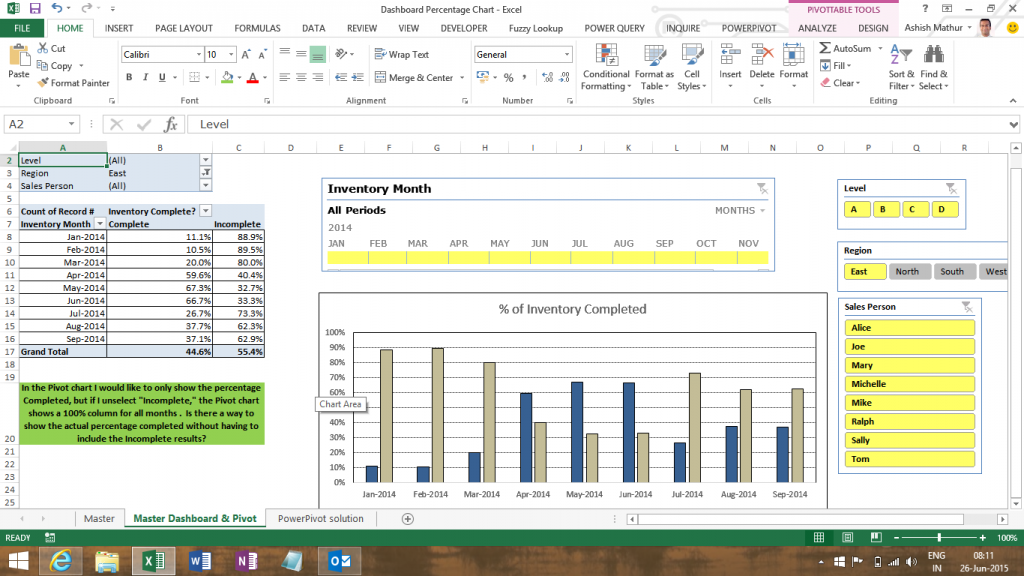Click the Format cells icon

click(793, 56)
